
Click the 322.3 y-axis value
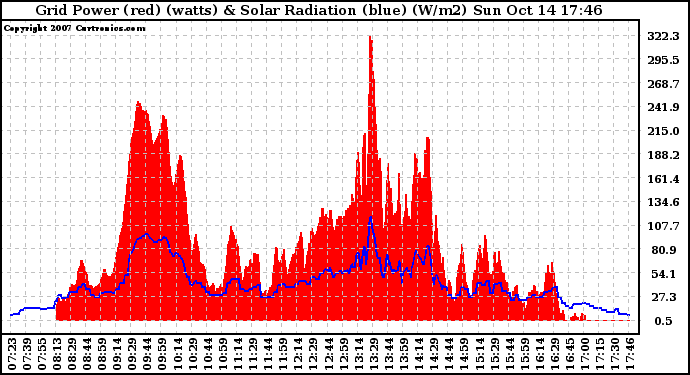pyautogui.click(x=663, y=36)
